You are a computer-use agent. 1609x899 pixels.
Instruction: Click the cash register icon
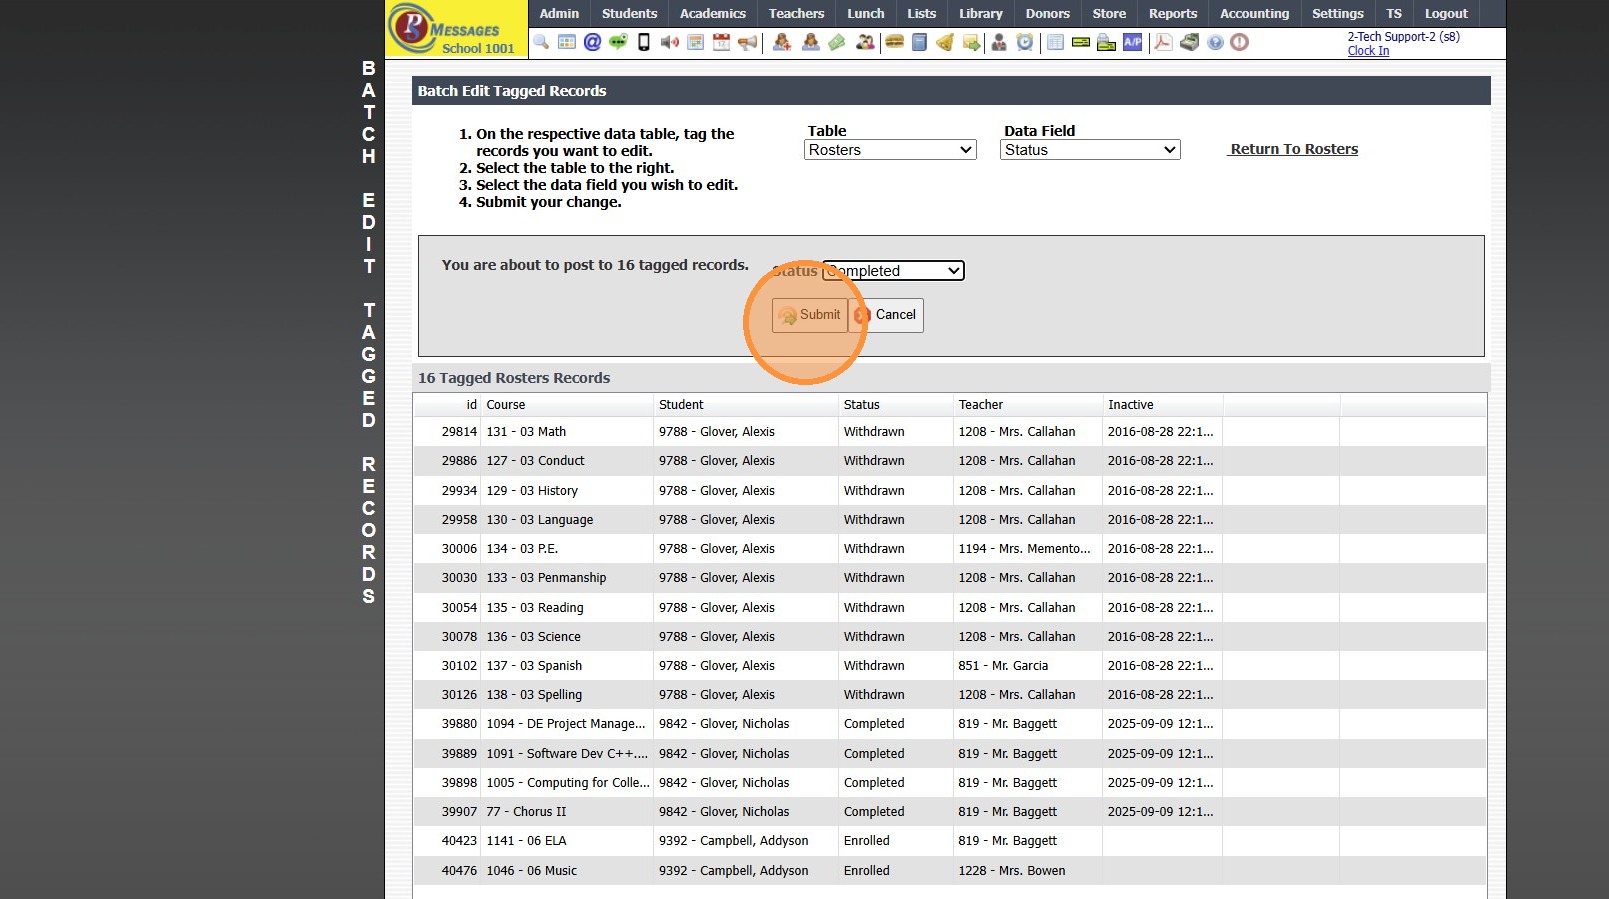pos(1189,42)
